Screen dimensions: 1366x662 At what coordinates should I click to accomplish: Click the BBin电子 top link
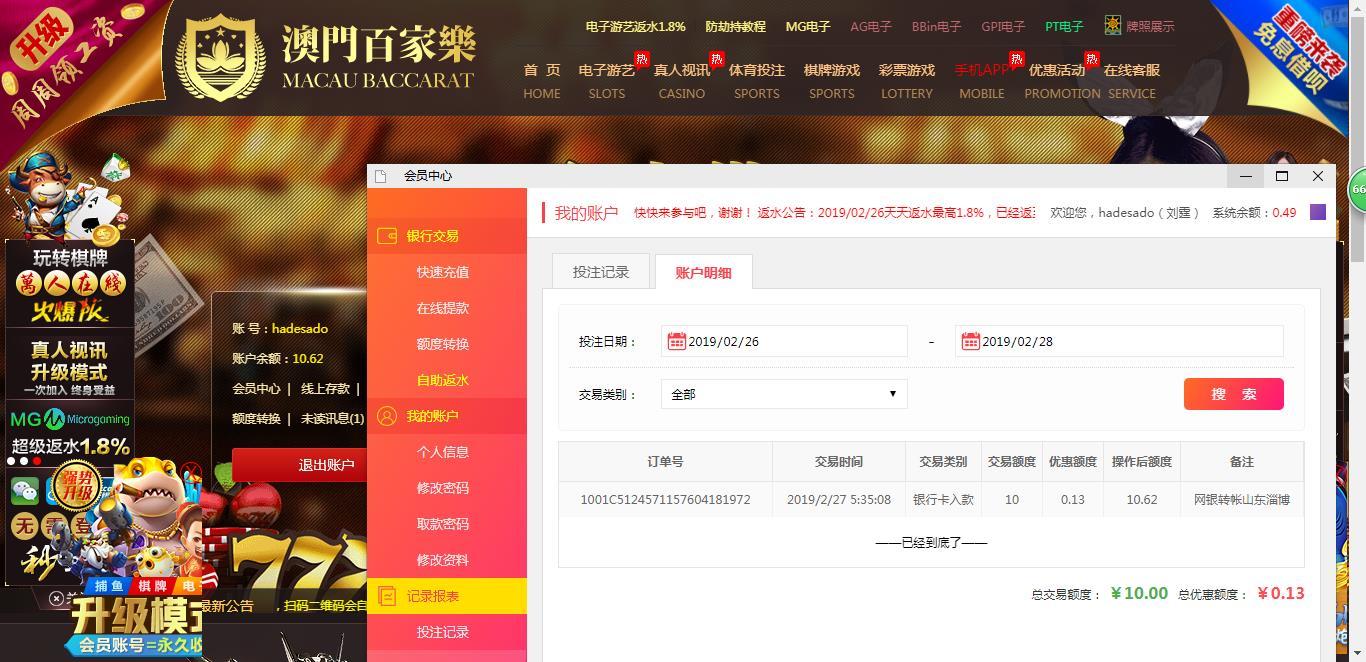(936, 27)
